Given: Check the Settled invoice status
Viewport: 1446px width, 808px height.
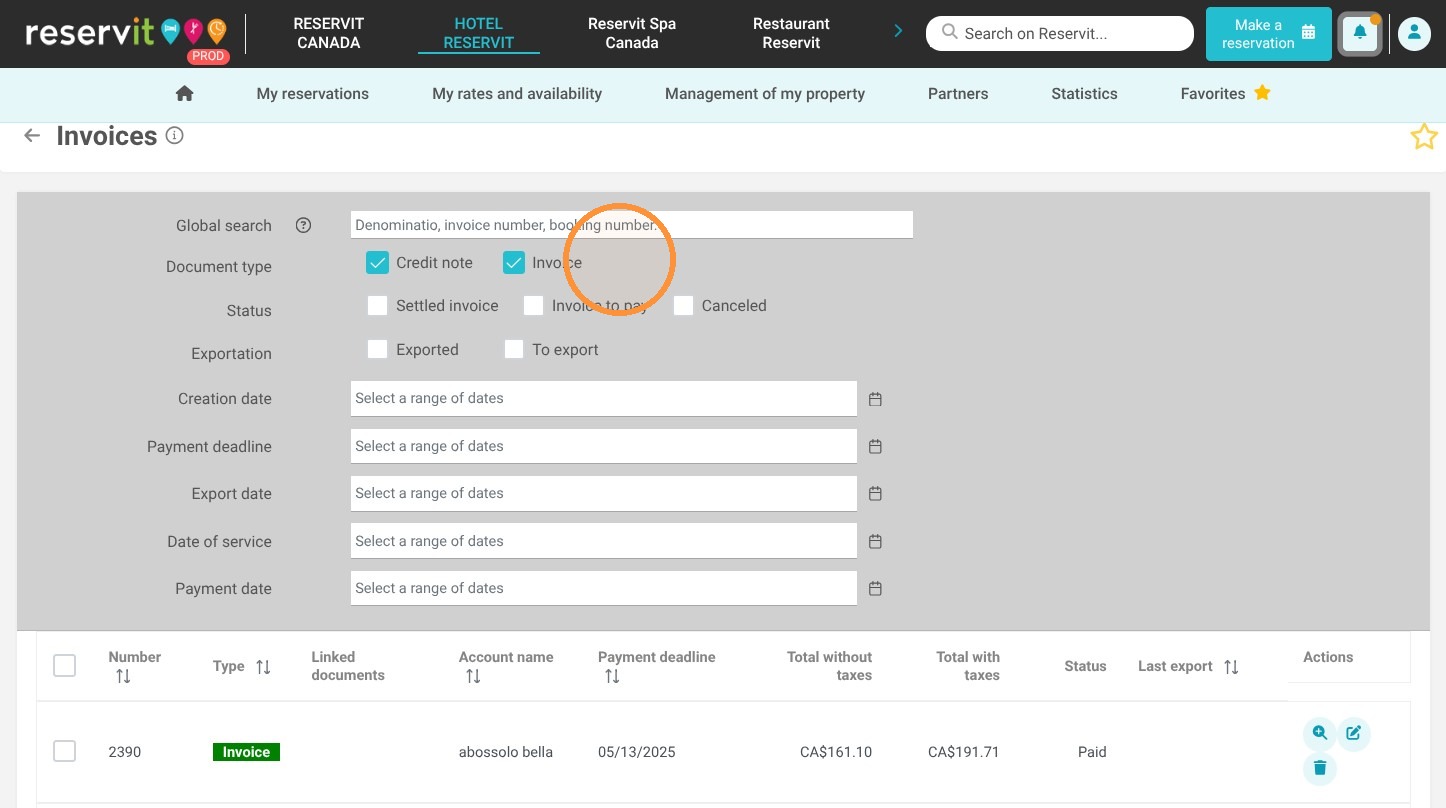Looking at the screenshot, I should pos(377,306).
